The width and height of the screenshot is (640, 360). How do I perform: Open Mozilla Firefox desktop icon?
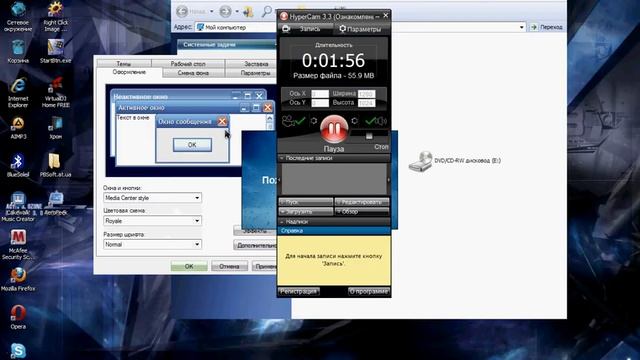(x=18, y=280)
